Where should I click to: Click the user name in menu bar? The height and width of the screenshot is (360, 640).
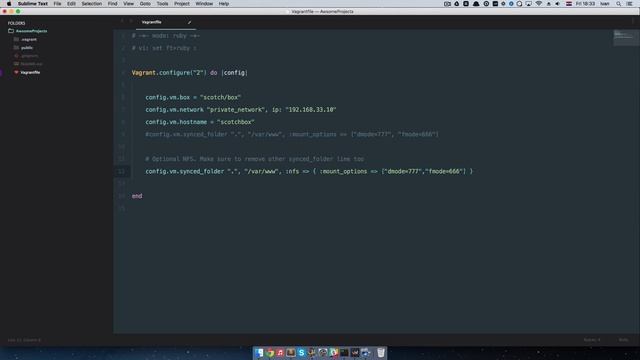(x=605, y=4)
